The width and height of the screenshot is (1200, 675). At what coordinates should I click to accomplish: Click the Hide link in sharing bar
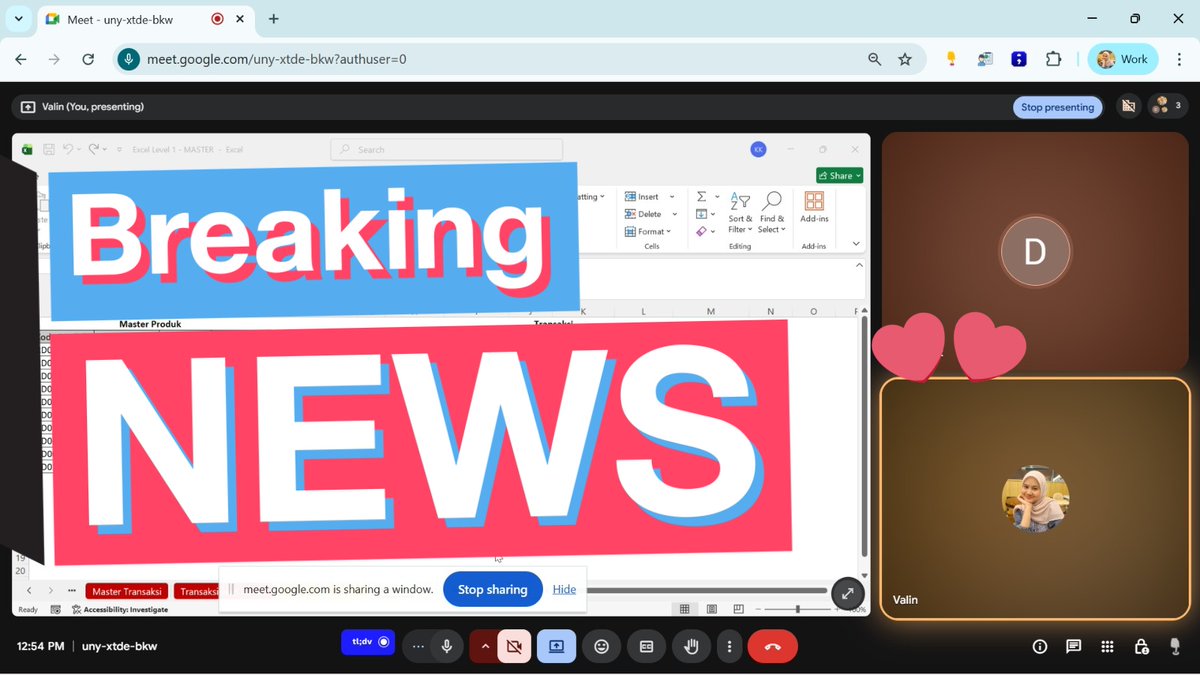(x=564, y=589)
